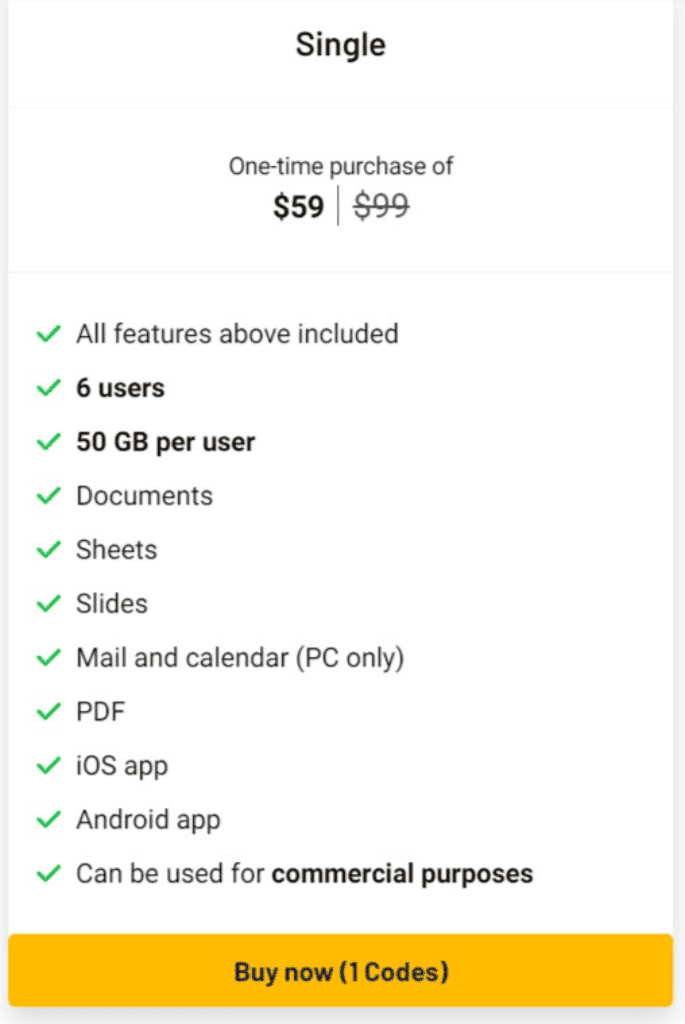Click the checkmark next to commercial purposes
The image size is (685, 1024).
pos(48,874)
